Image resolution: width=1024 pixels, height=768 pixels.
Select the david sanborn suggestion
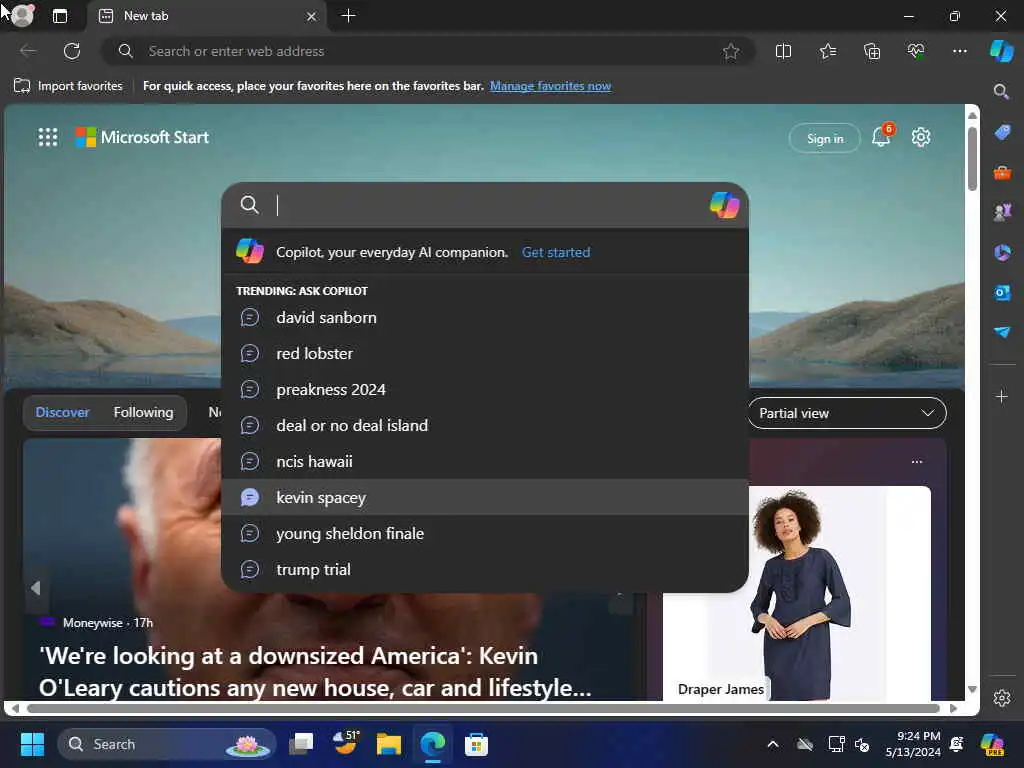pos(485,317)
